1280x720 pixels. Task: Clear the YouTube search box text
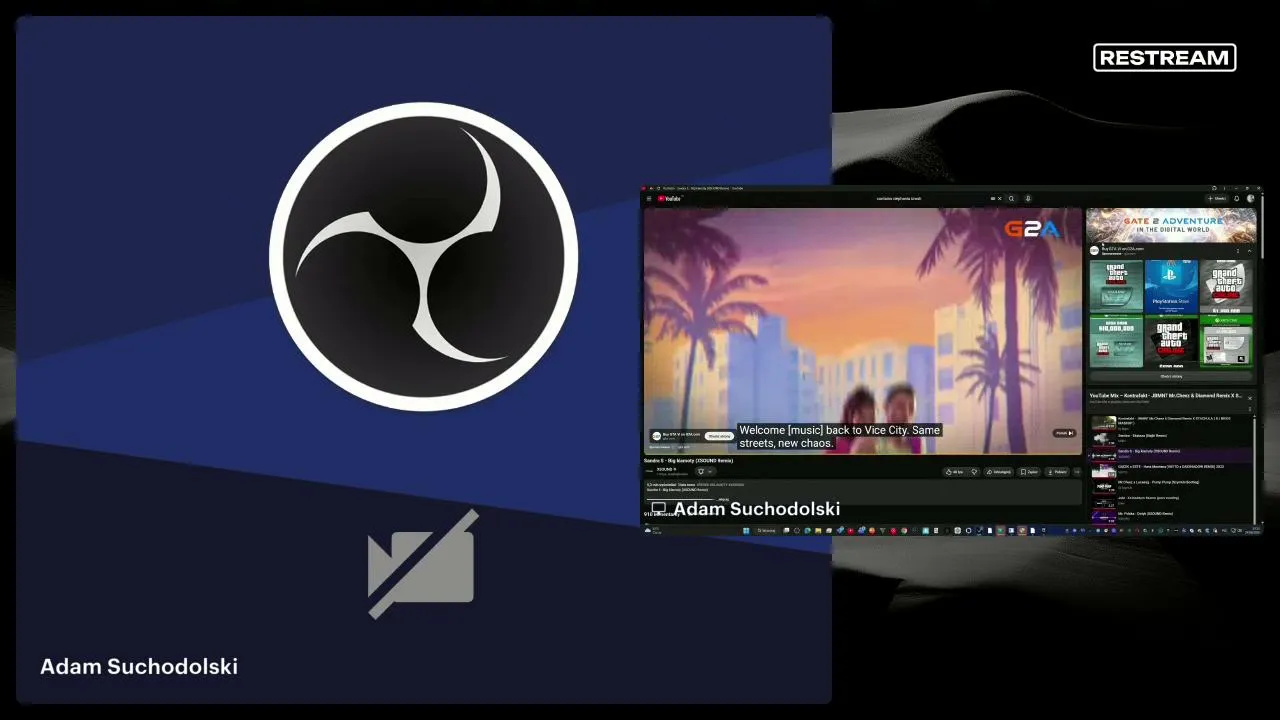point(999,198)
